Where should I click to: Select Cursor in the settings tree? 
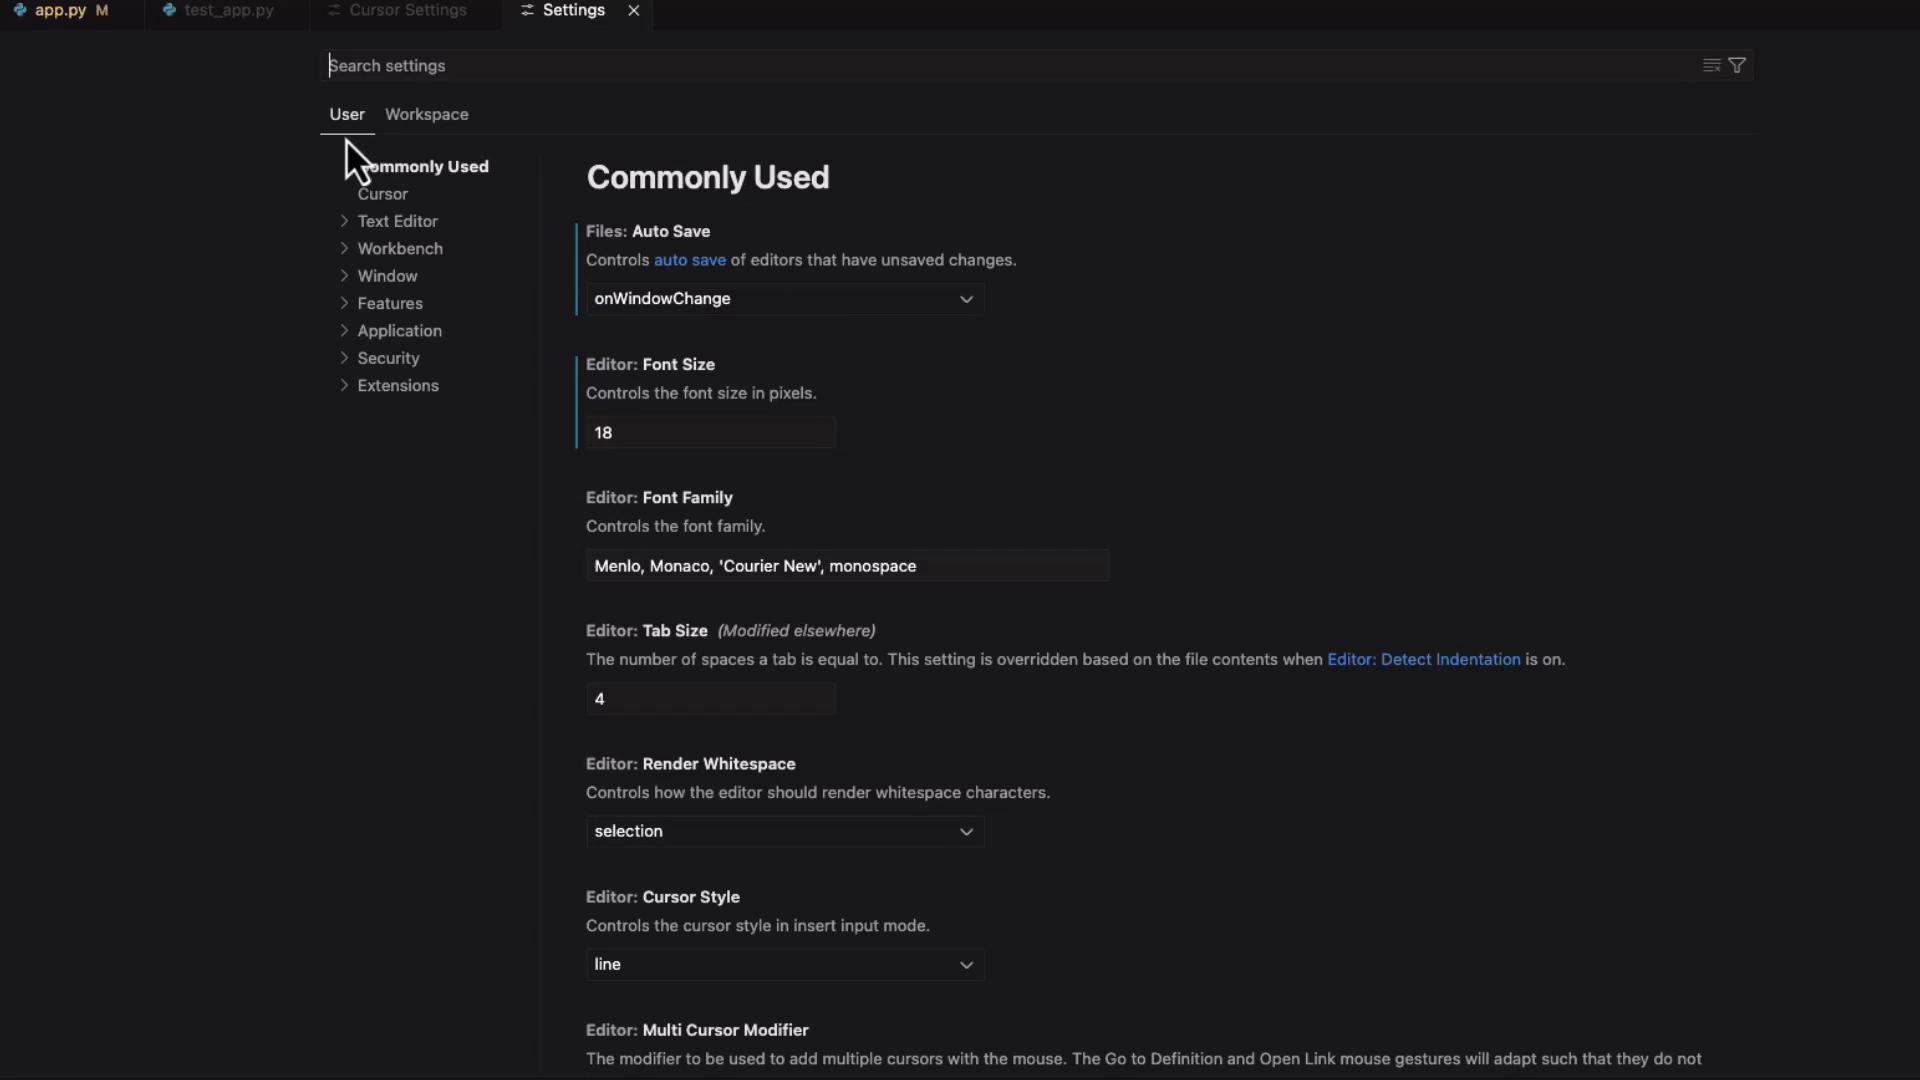(383, 194)
